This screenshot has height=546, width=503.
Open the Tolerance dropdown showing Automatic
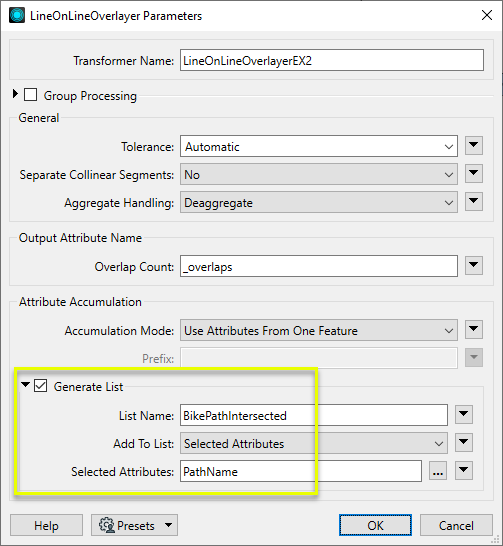pyautogui.click(x=319, y=146)
